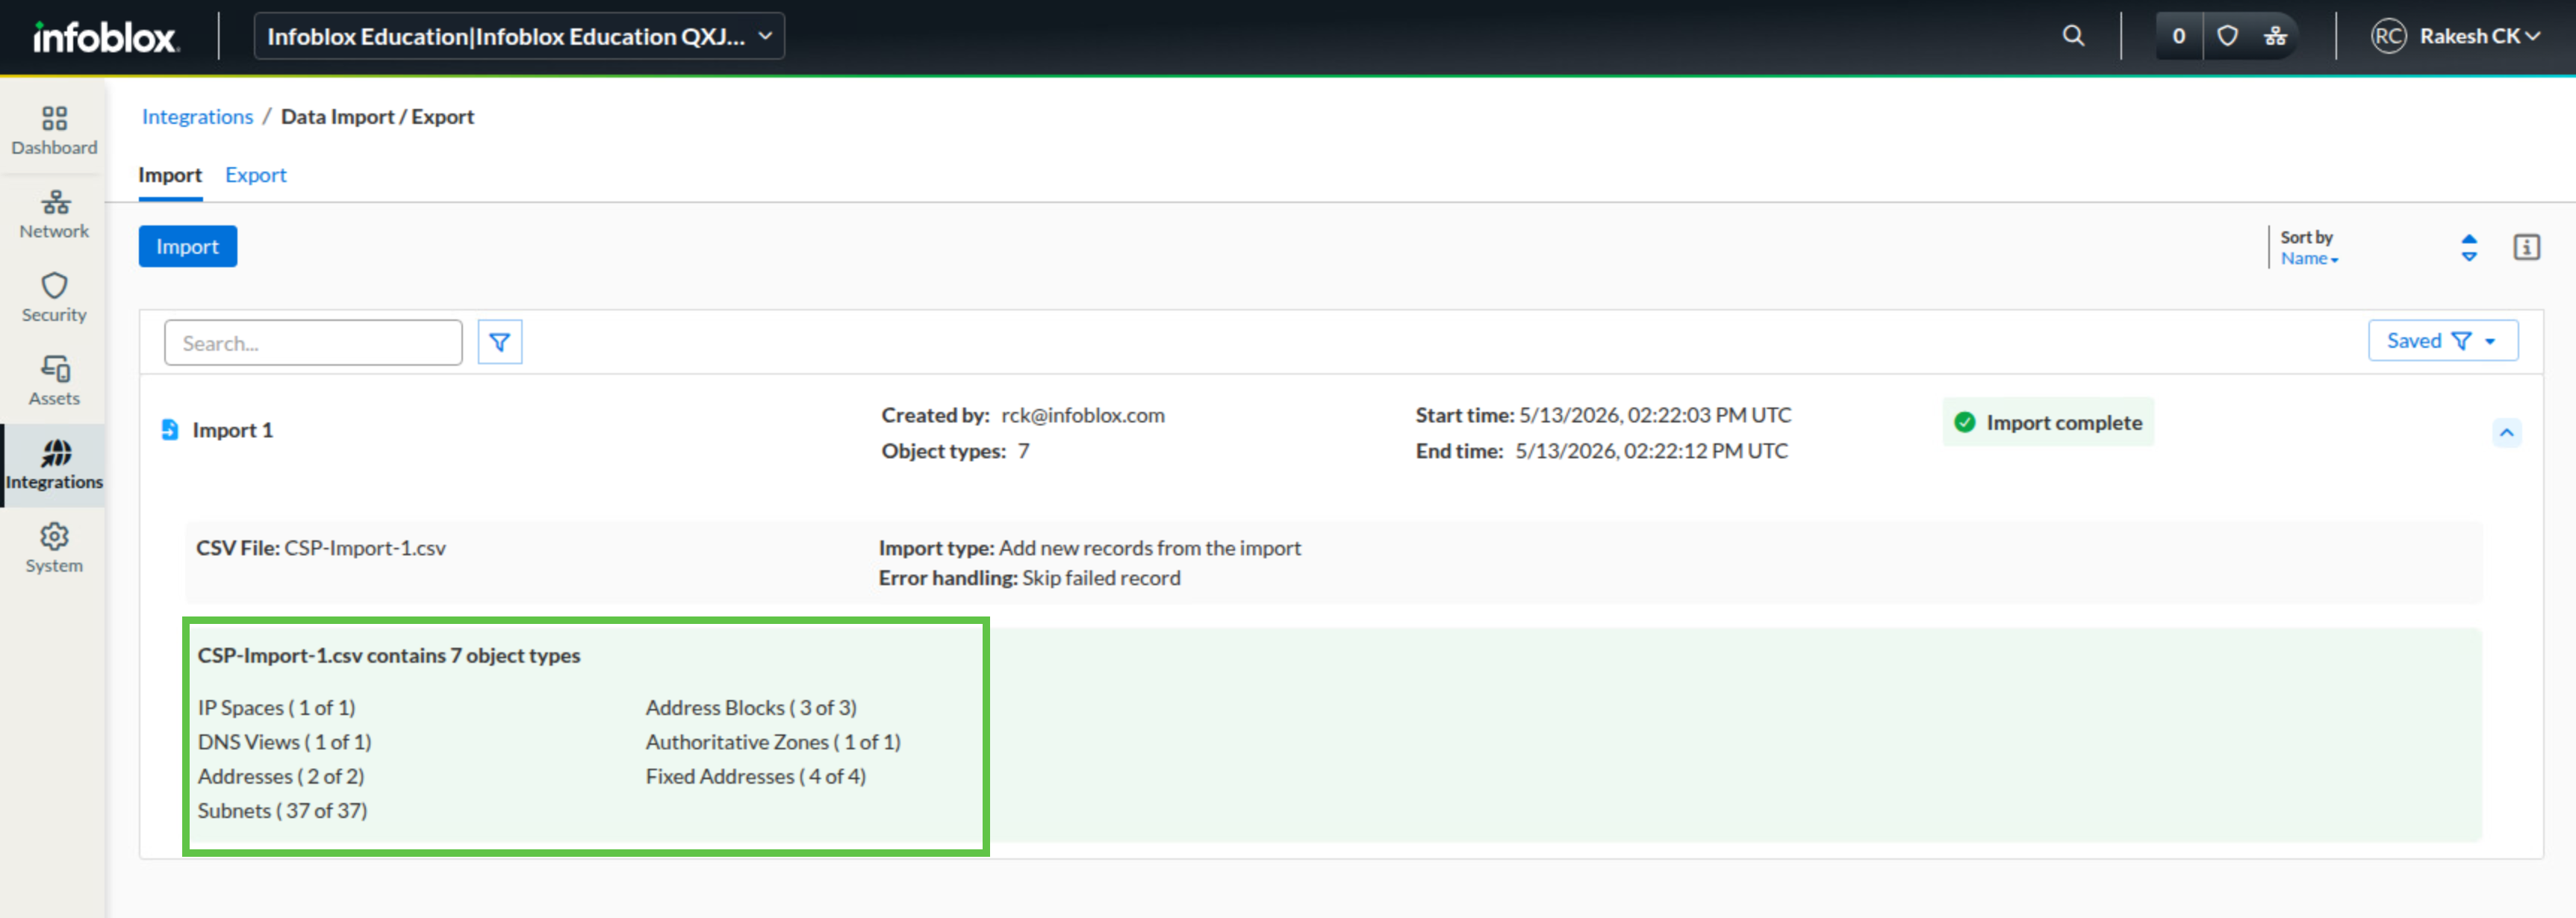Click the Import 1 job name
The height and width of the screenshot is (918, 2576).
[233, 430]
